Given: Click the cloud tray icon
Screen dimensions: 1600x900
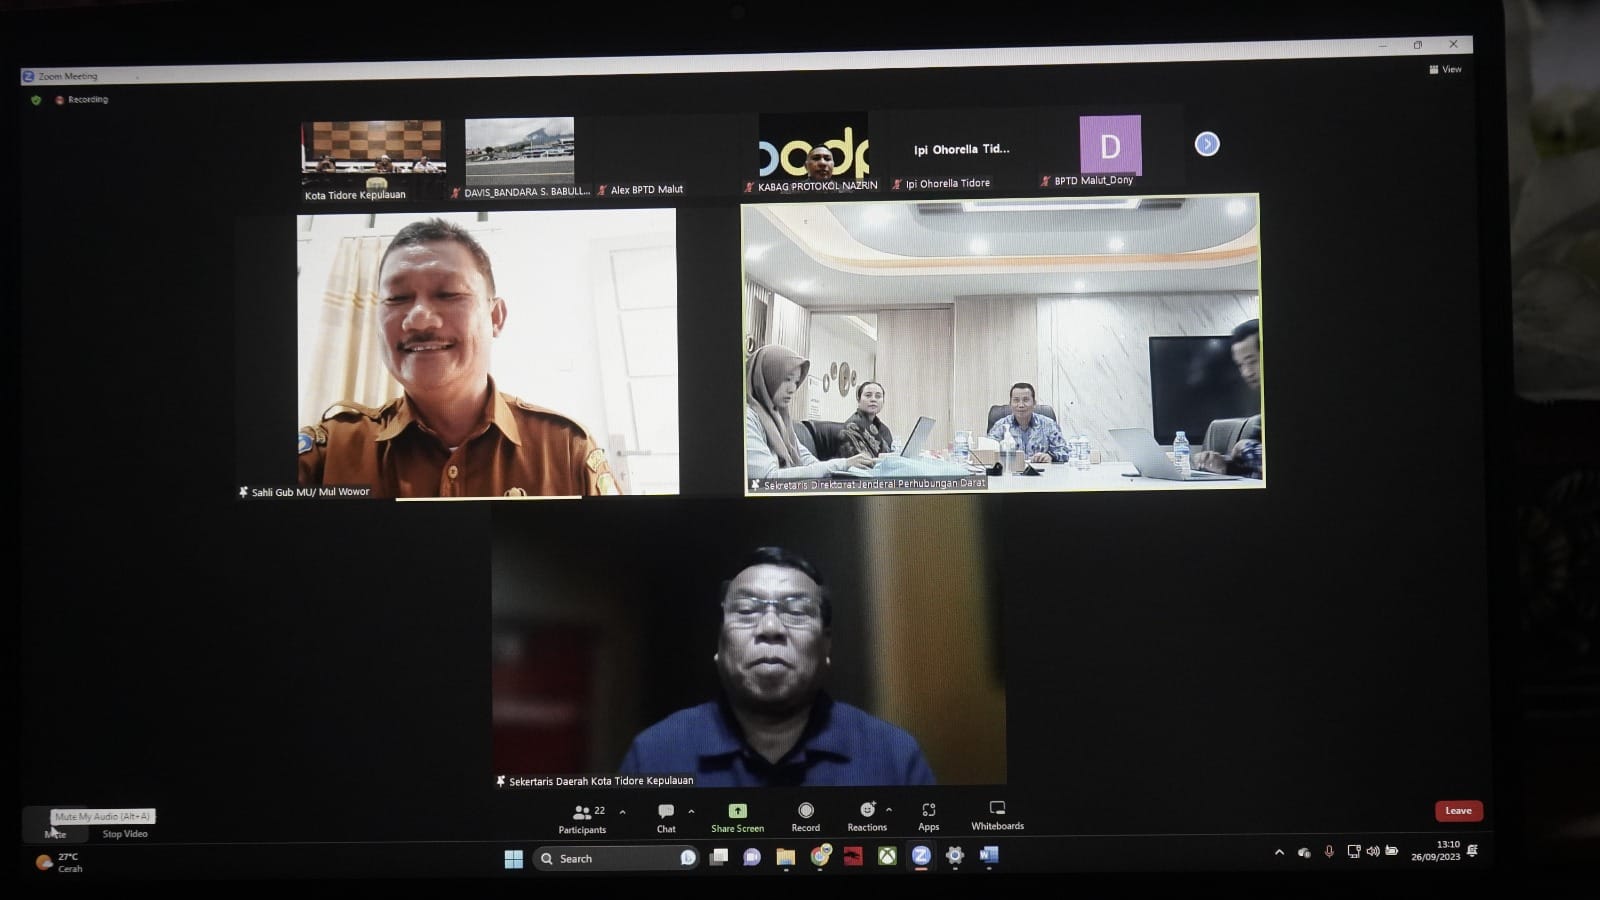Looking at the screenshot, I should (x=1304, y=852).
